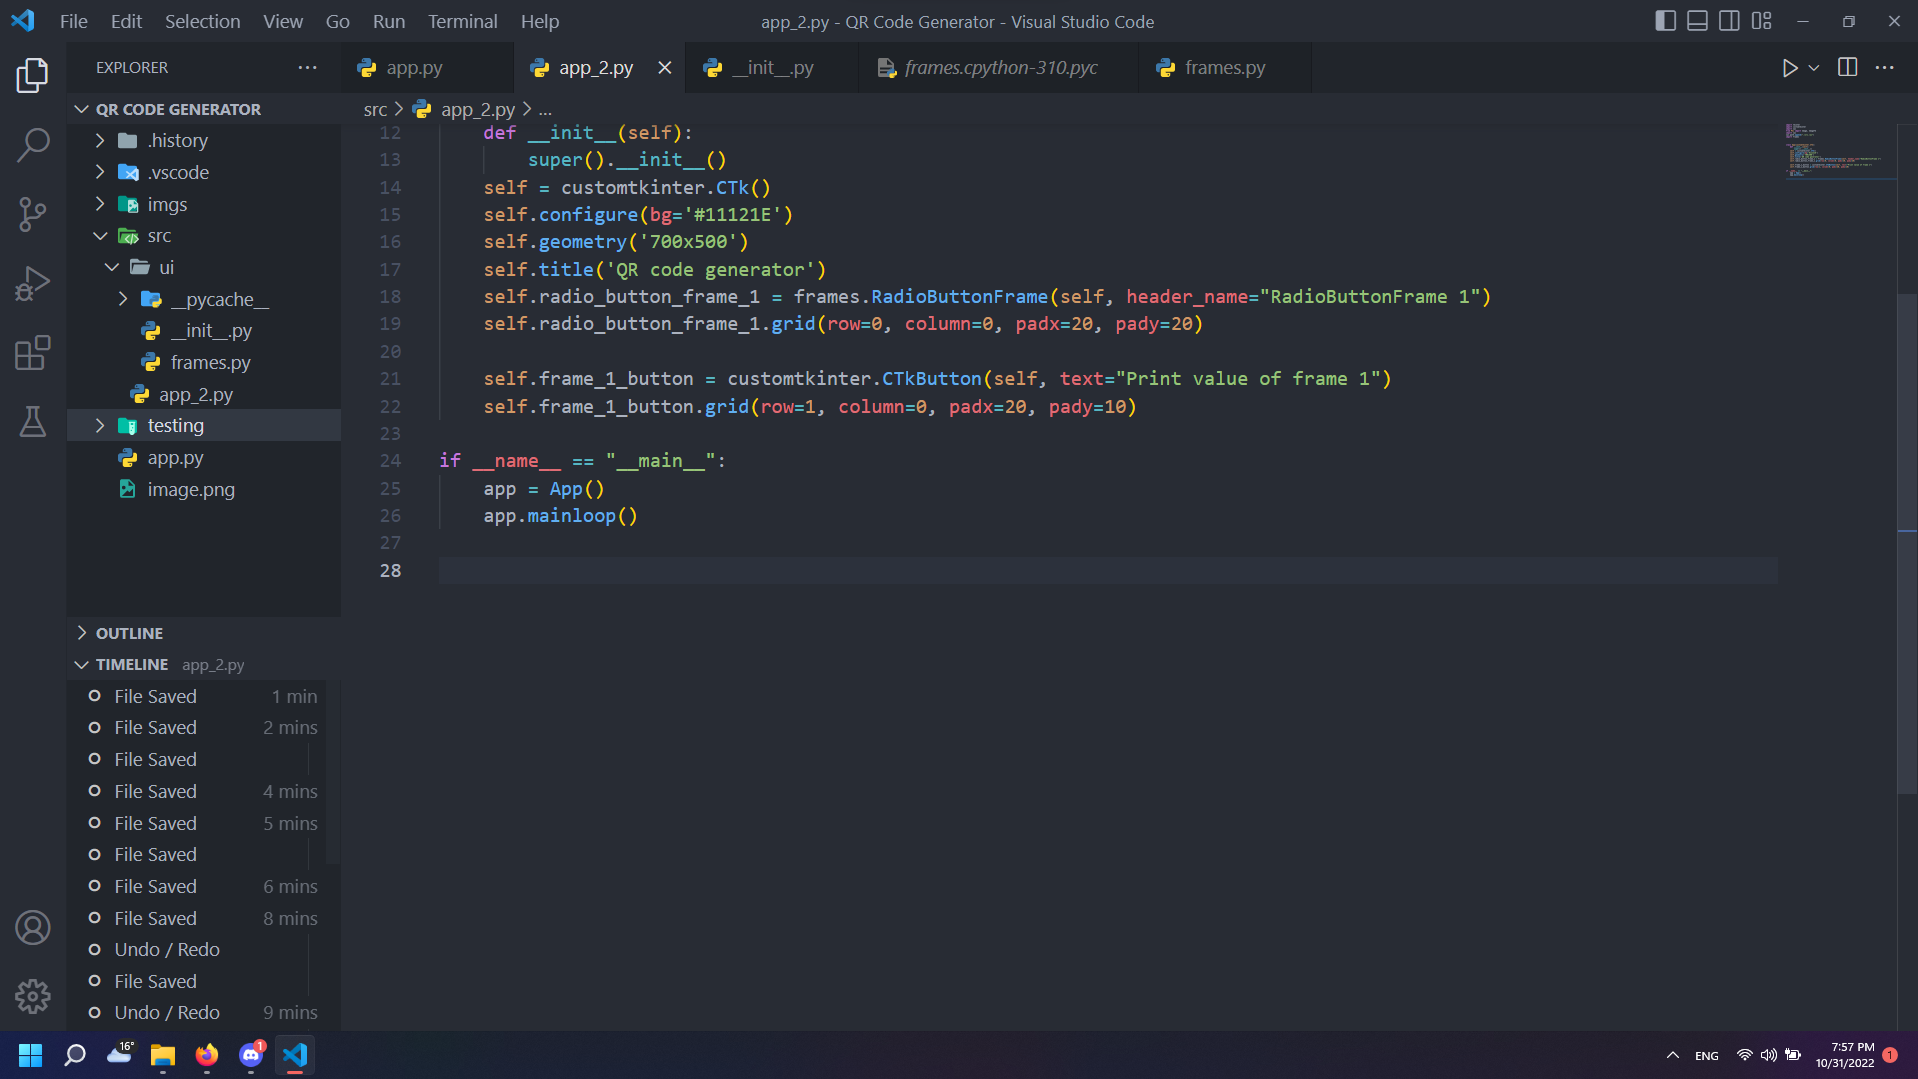Viewport: 1918px width, 1079px height.
Task: Open Discord from taskbar
Action: (x=250, y=1055)
